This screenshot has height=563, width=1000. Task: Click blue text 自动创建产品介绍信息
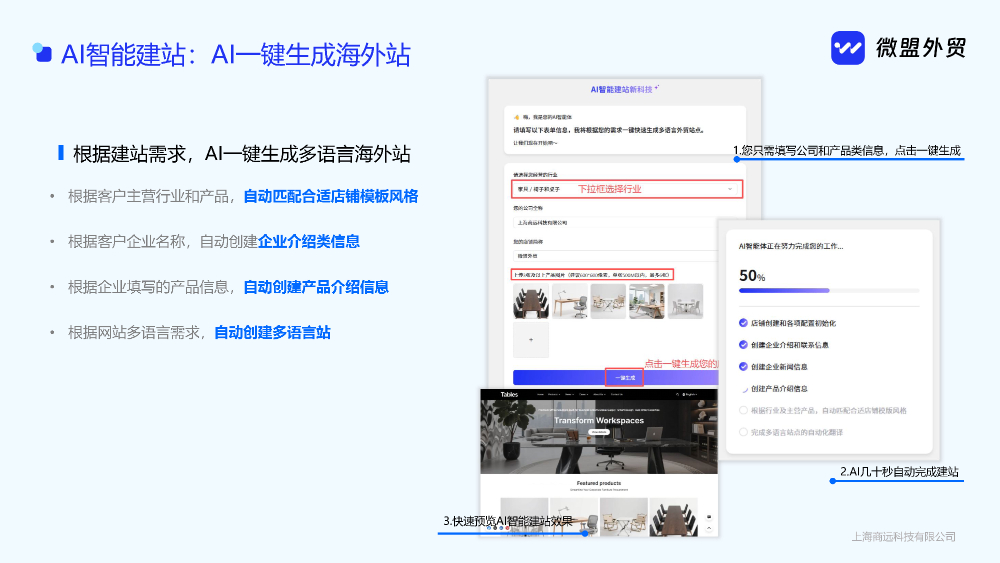click(x=316, y=288)
